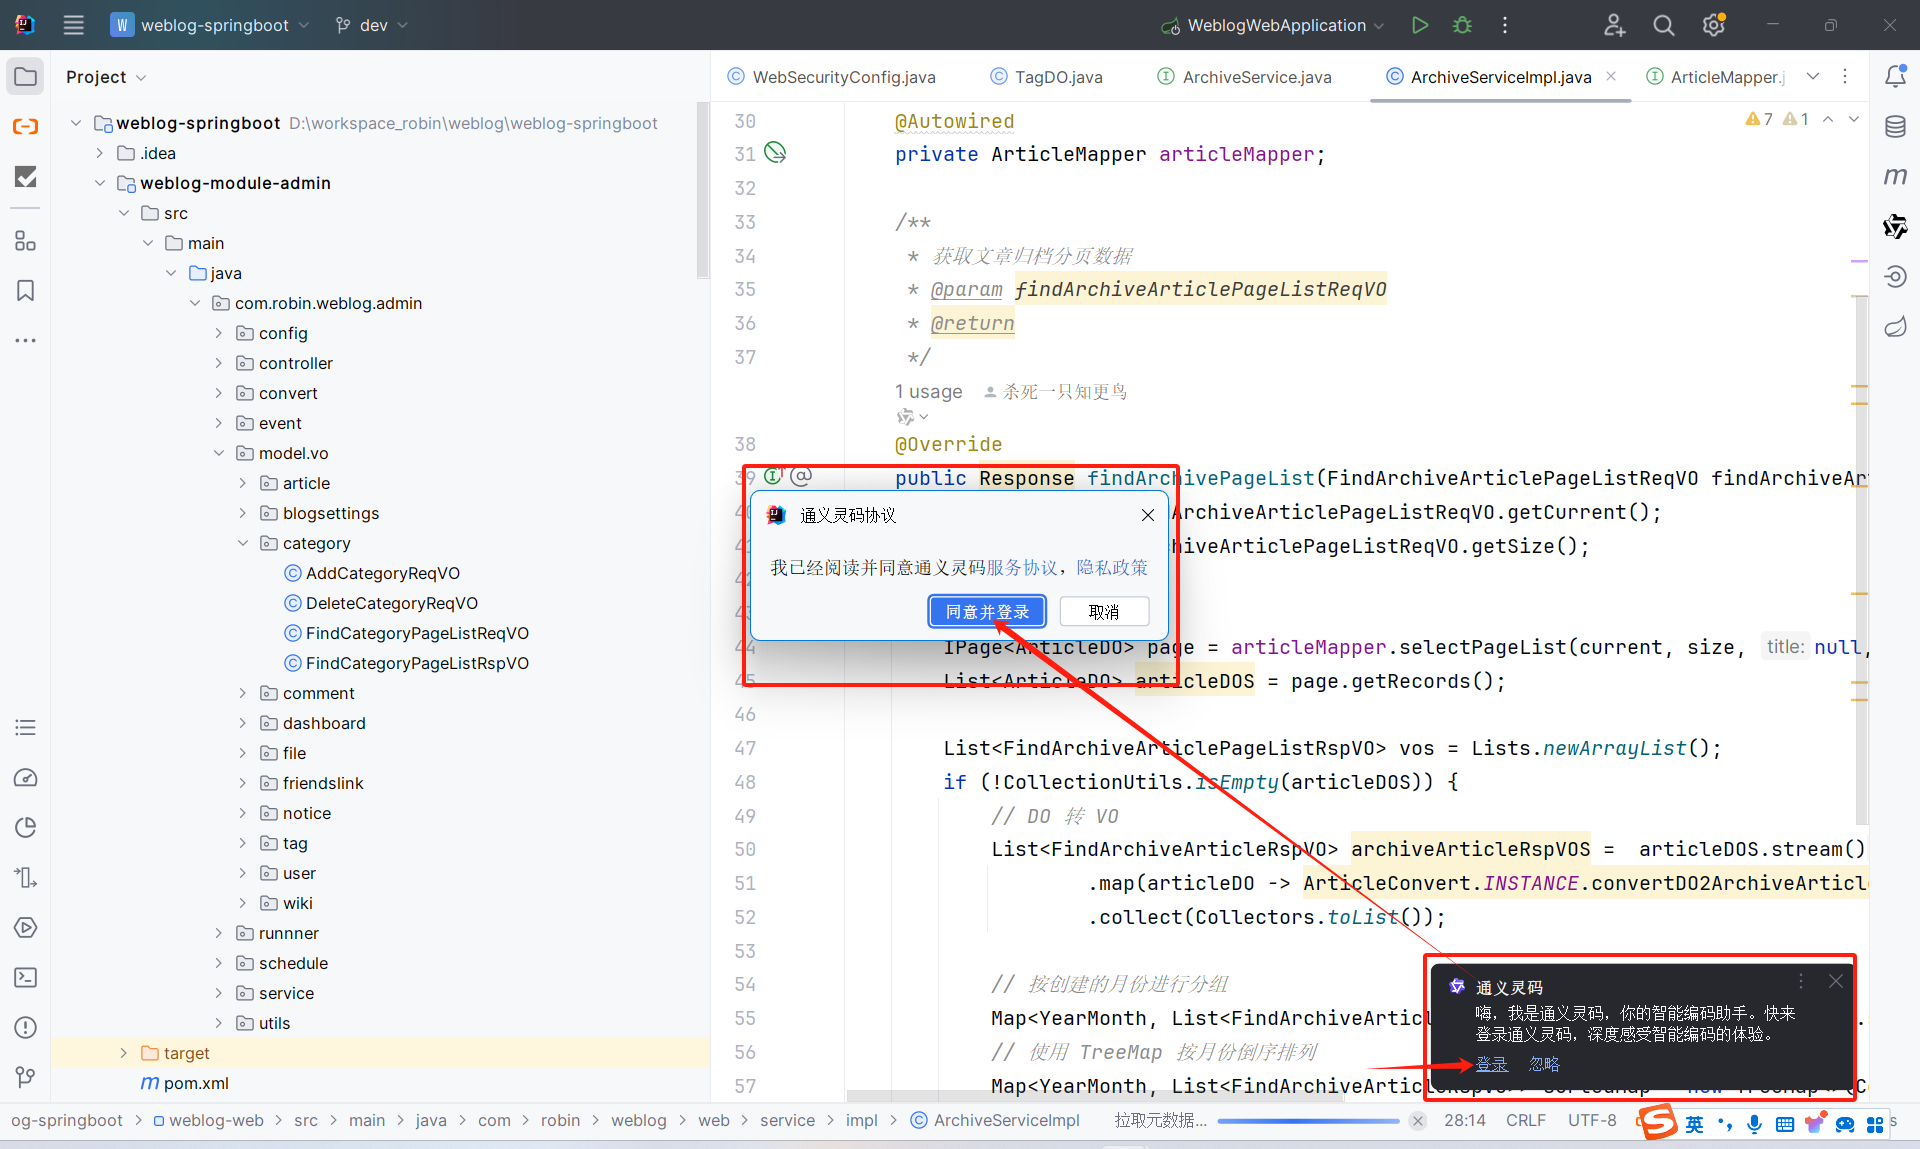This screenshot has width=1920, height=1149.
Task: Open the Structure tool window icon
Action: pyautogui.click(x=26, y=241)
